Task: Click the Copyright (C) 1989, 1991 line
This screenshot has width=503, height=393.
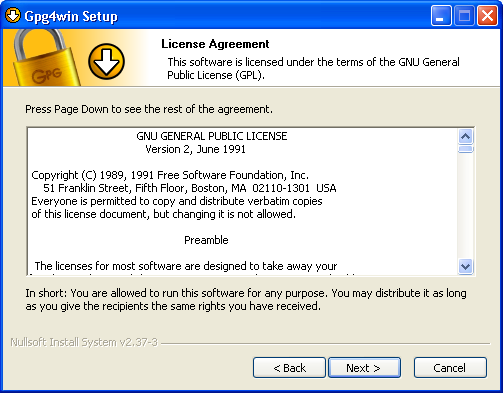Action: (170, 175)
